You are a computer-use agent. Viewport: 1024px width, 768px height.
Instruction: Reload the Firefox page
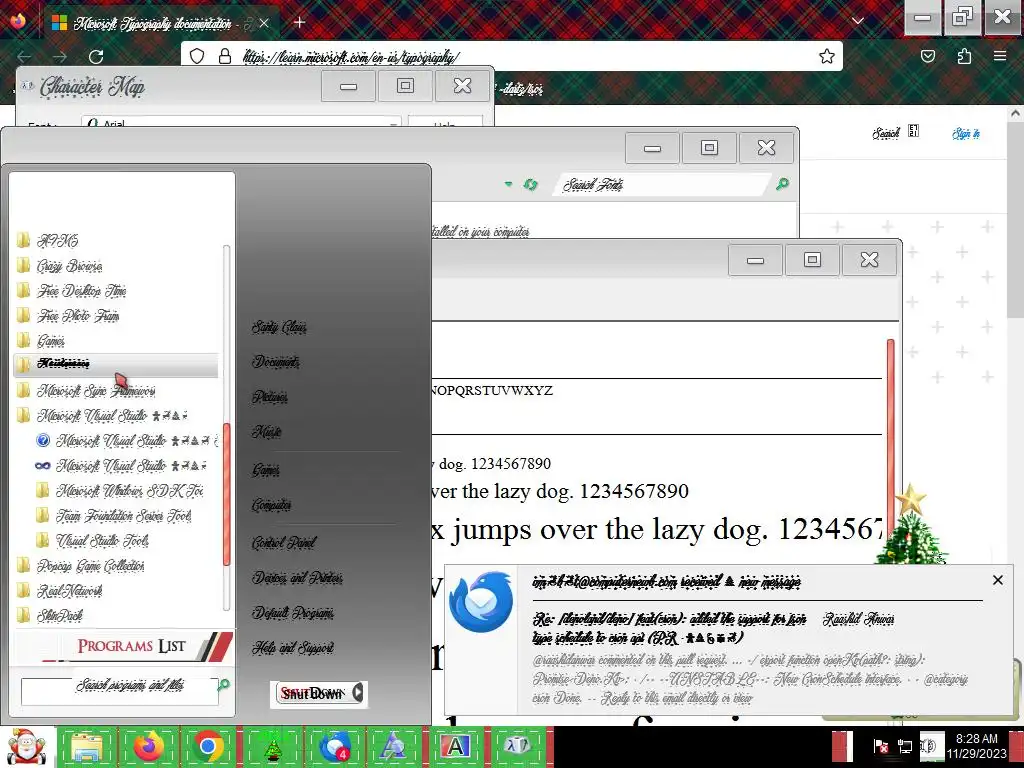[96, 57]
